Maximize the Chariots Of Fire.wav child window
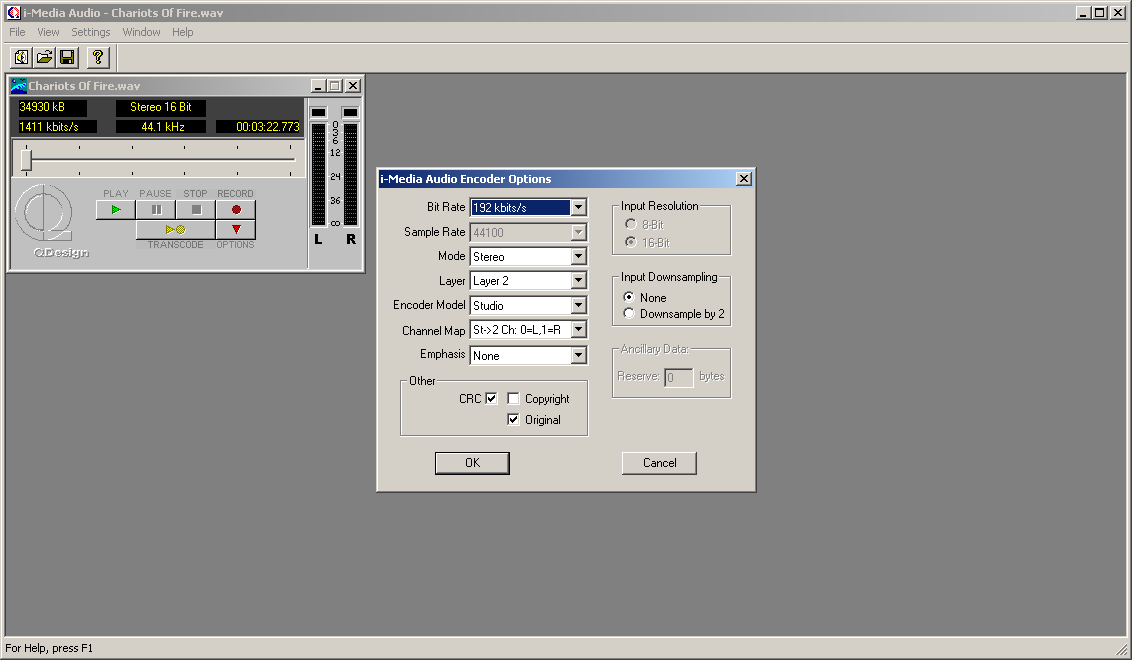This screenshot has height=660, width=1132. point(335,86)
